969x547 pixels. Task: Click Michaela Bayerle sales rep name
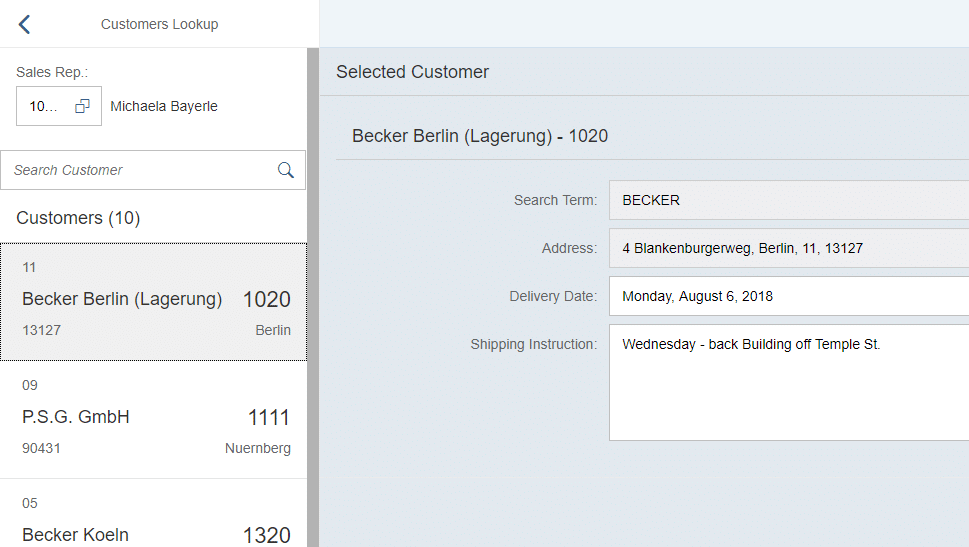click(x=164, y=106)
